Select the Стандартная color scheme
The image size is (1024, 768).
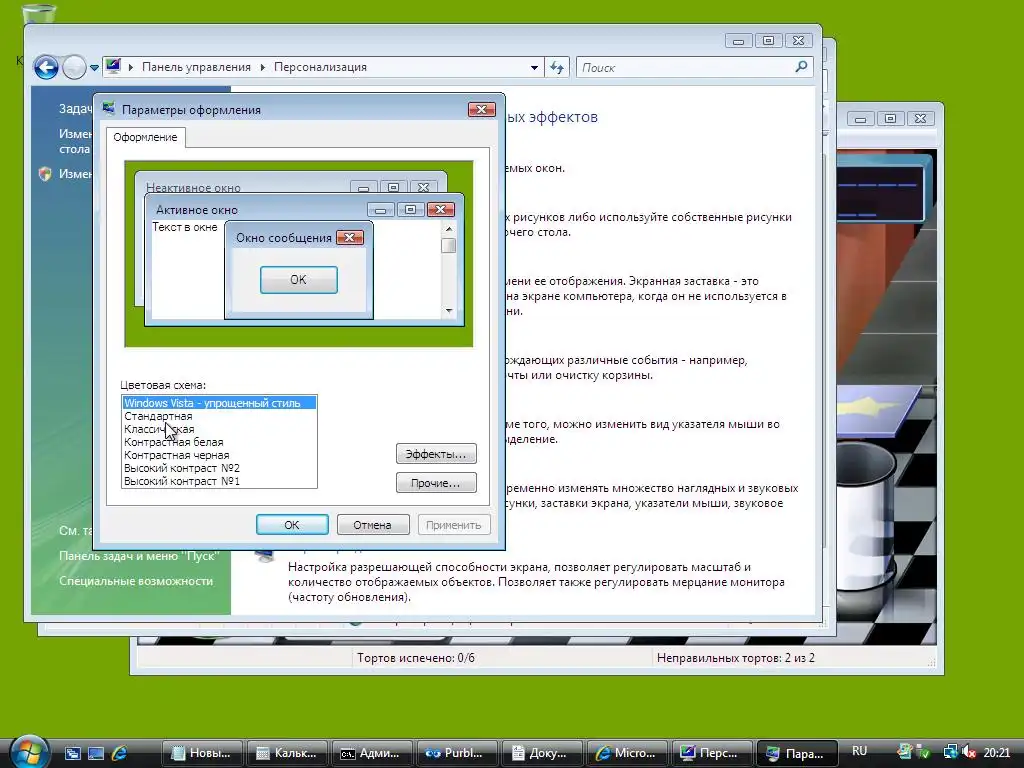[x=219, y=416]
